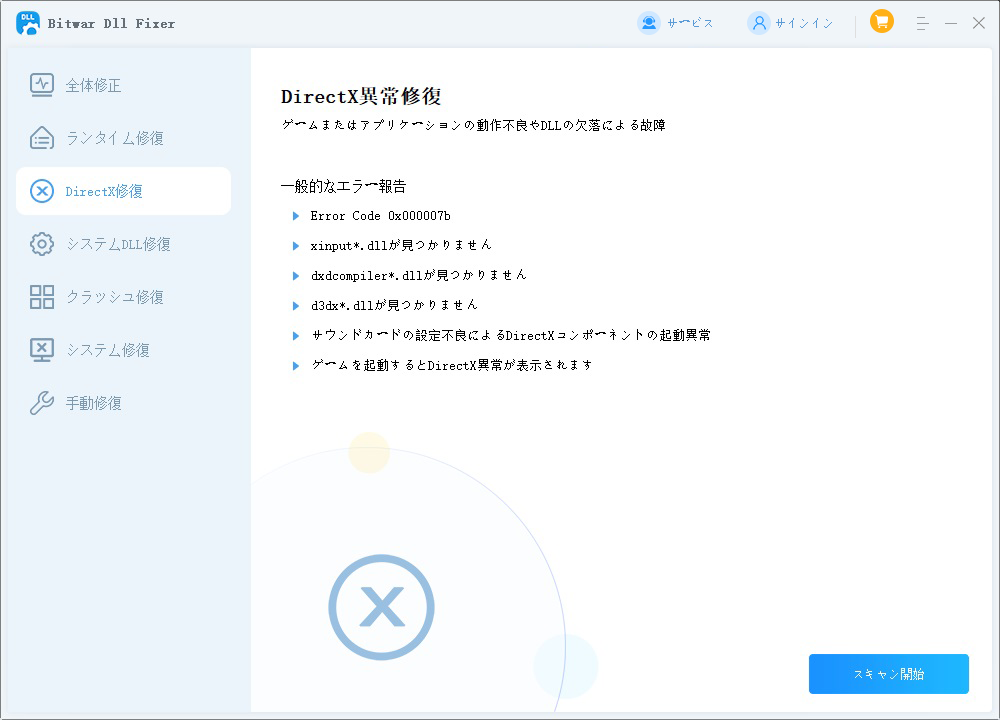Select text dxdcompiler*.dllが見つかりません
This screenshot has width=1000, height=720.
click(x=418, y=276)
